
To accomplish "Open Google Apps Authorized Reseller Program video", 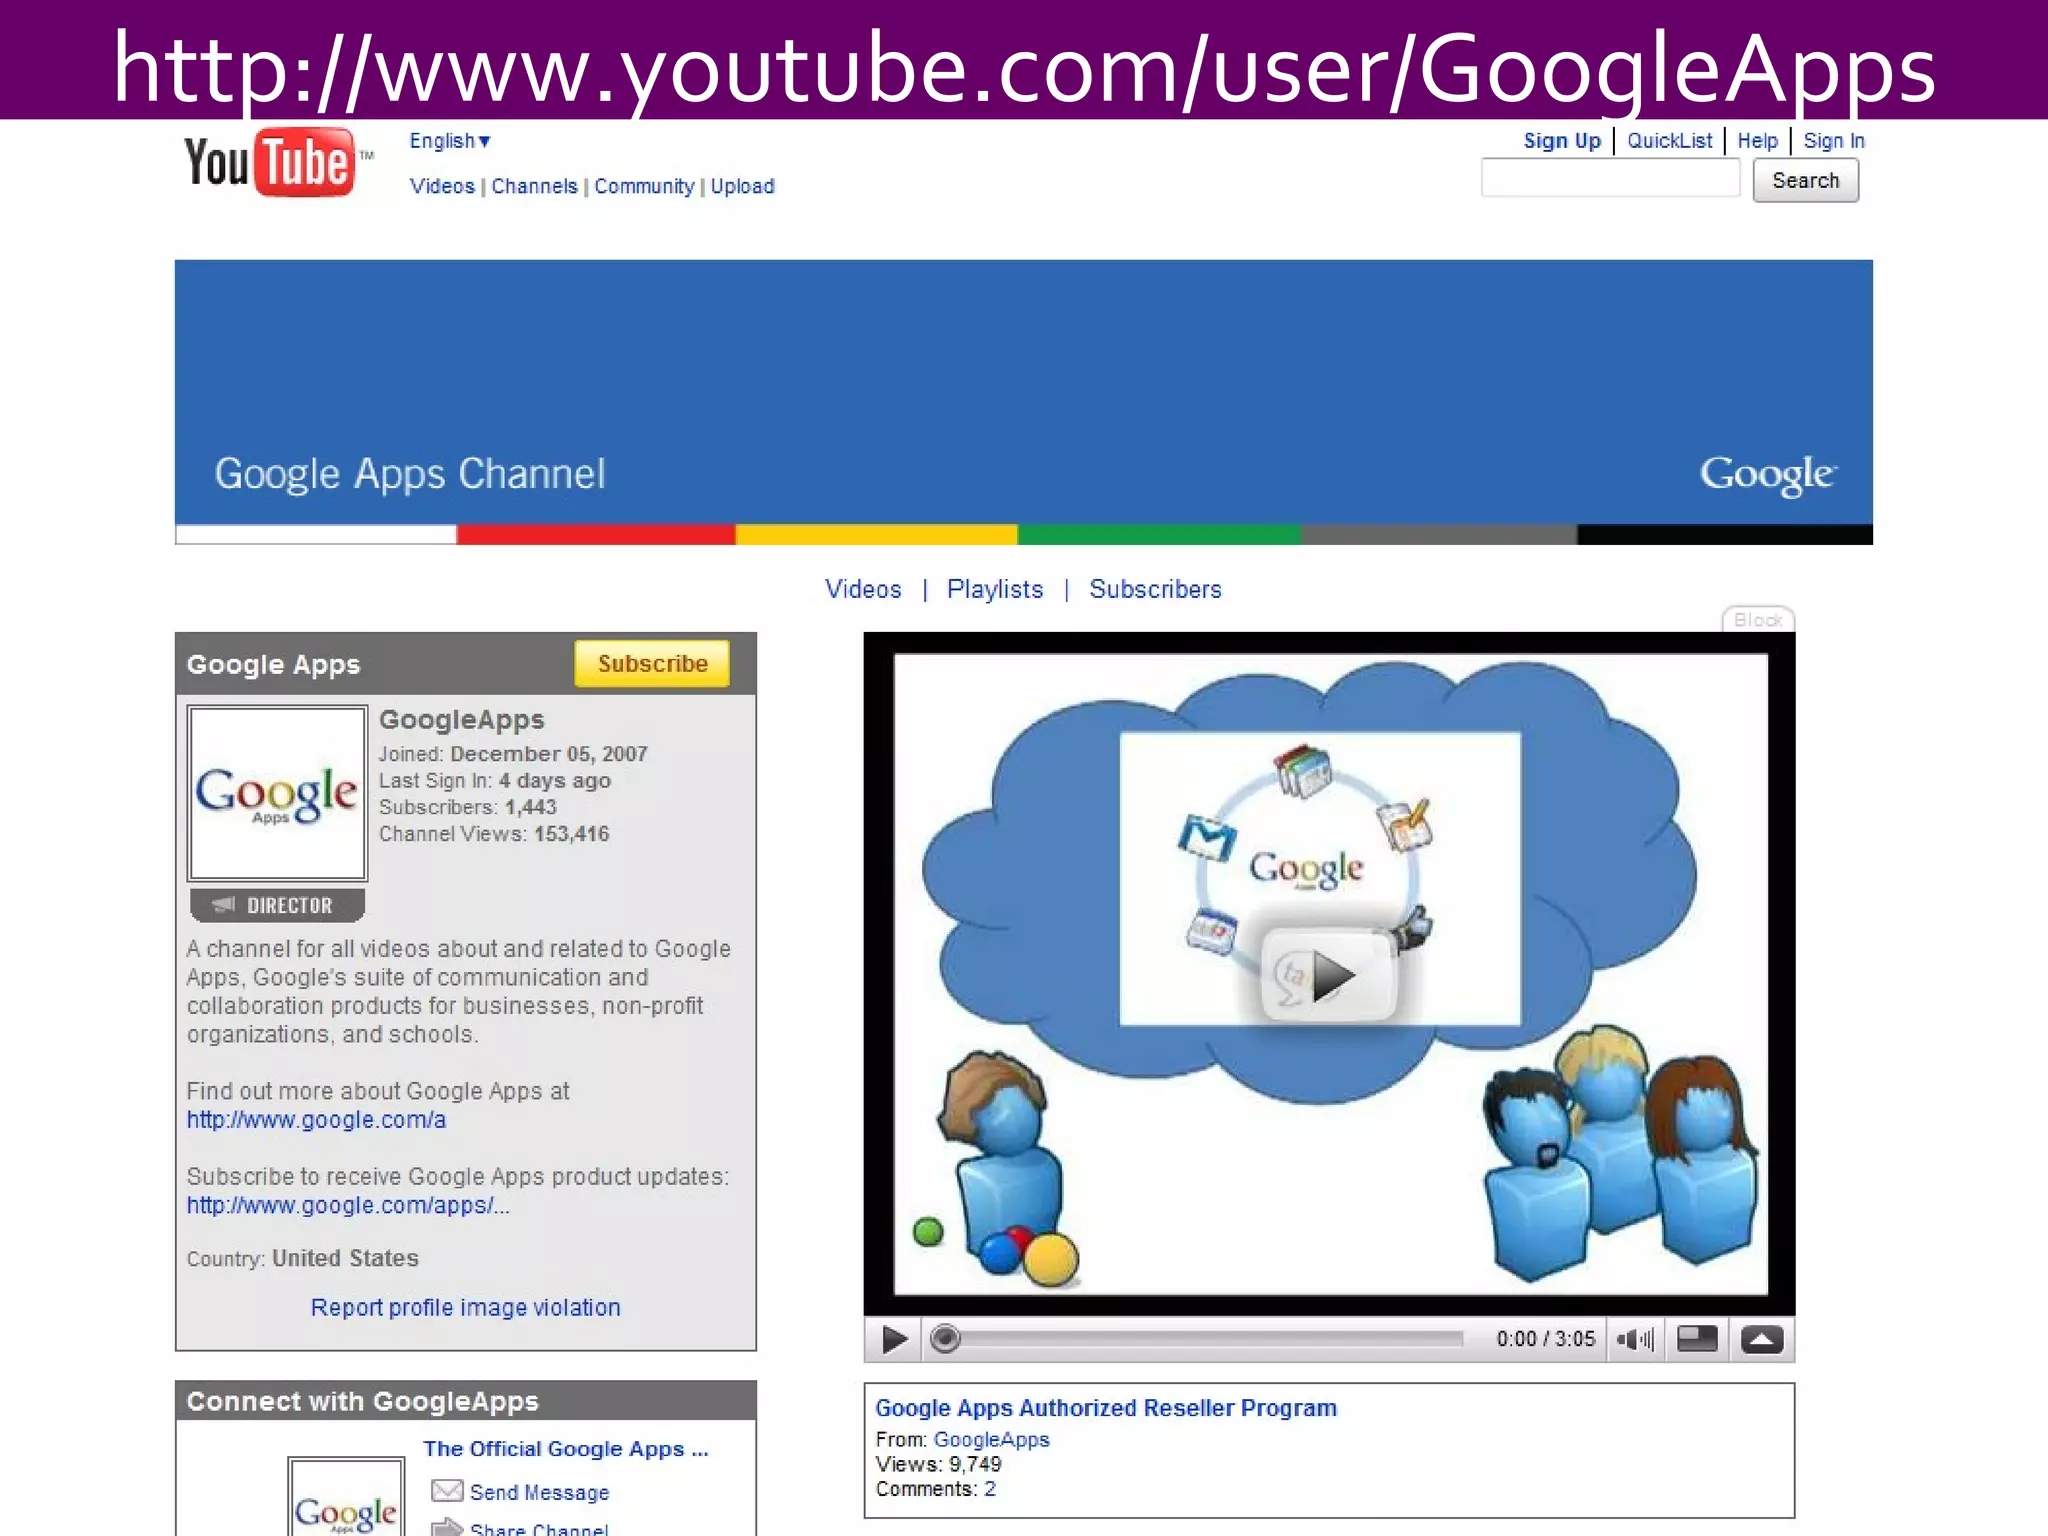I will (1106, 1408).
